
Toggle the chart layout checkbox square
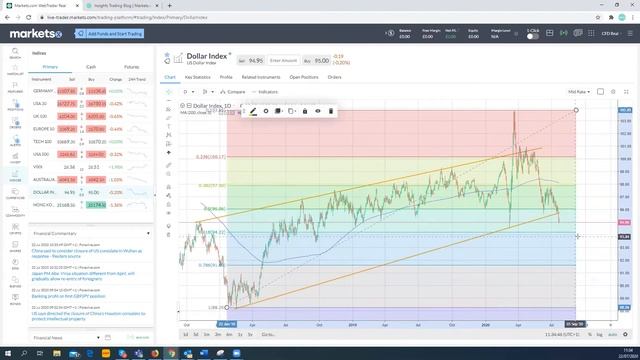click(x=600, y=92)
